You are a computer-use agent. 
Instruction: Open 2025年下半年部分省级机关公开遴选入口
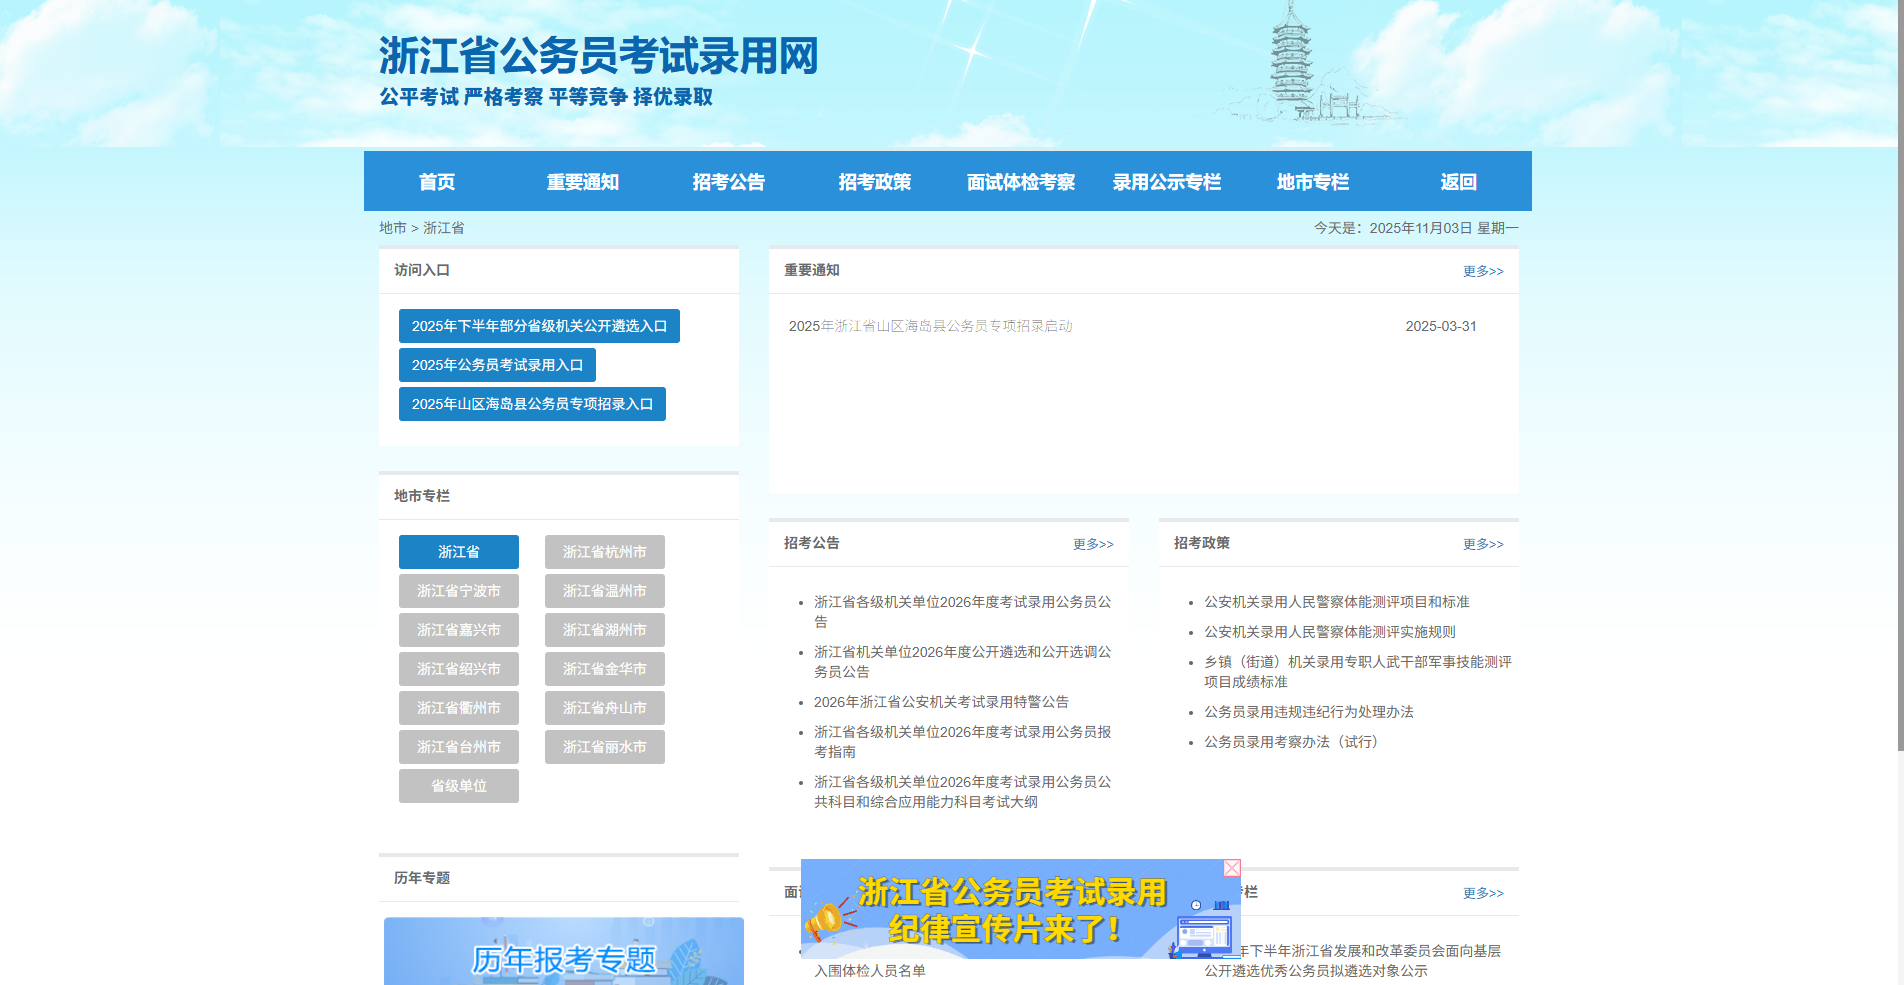pyautogui.click(x=538, y=325)
